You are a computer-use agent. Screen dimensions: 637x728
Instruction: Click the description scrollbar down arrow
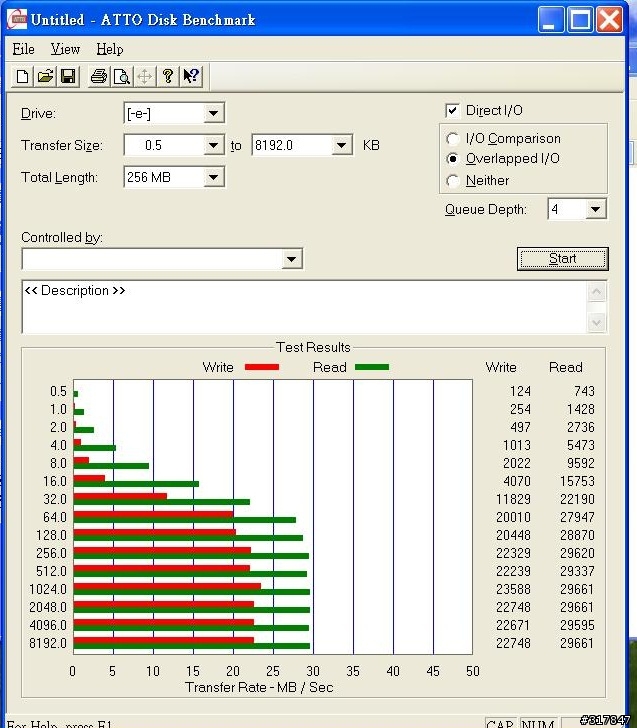click(x=597, y=322)
